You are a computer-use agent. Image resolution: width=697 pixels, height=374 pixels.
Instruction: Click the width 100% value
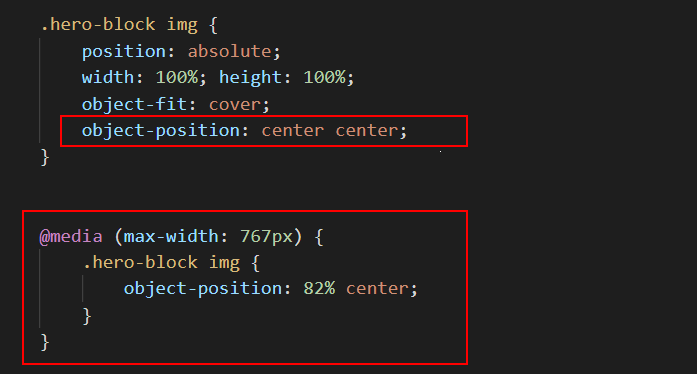[x=177, y=77]
